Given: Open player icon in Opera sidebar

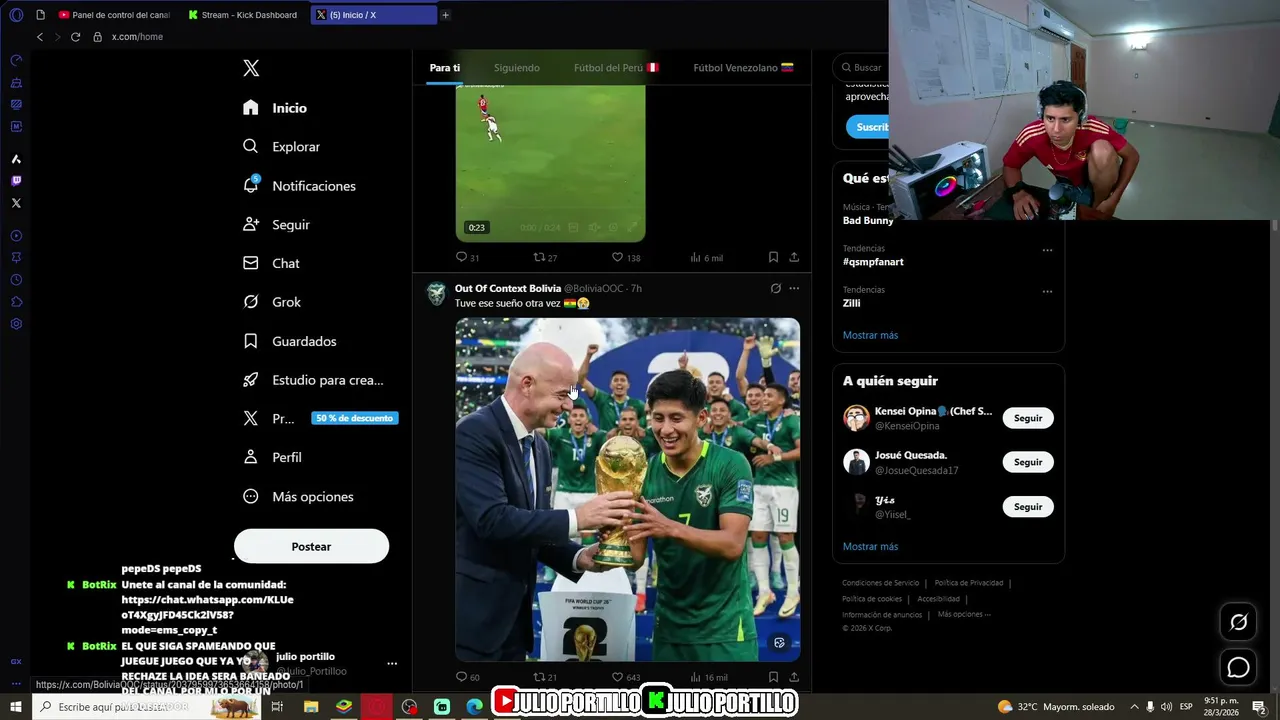Looking at the screenshot, I should 16,236.
